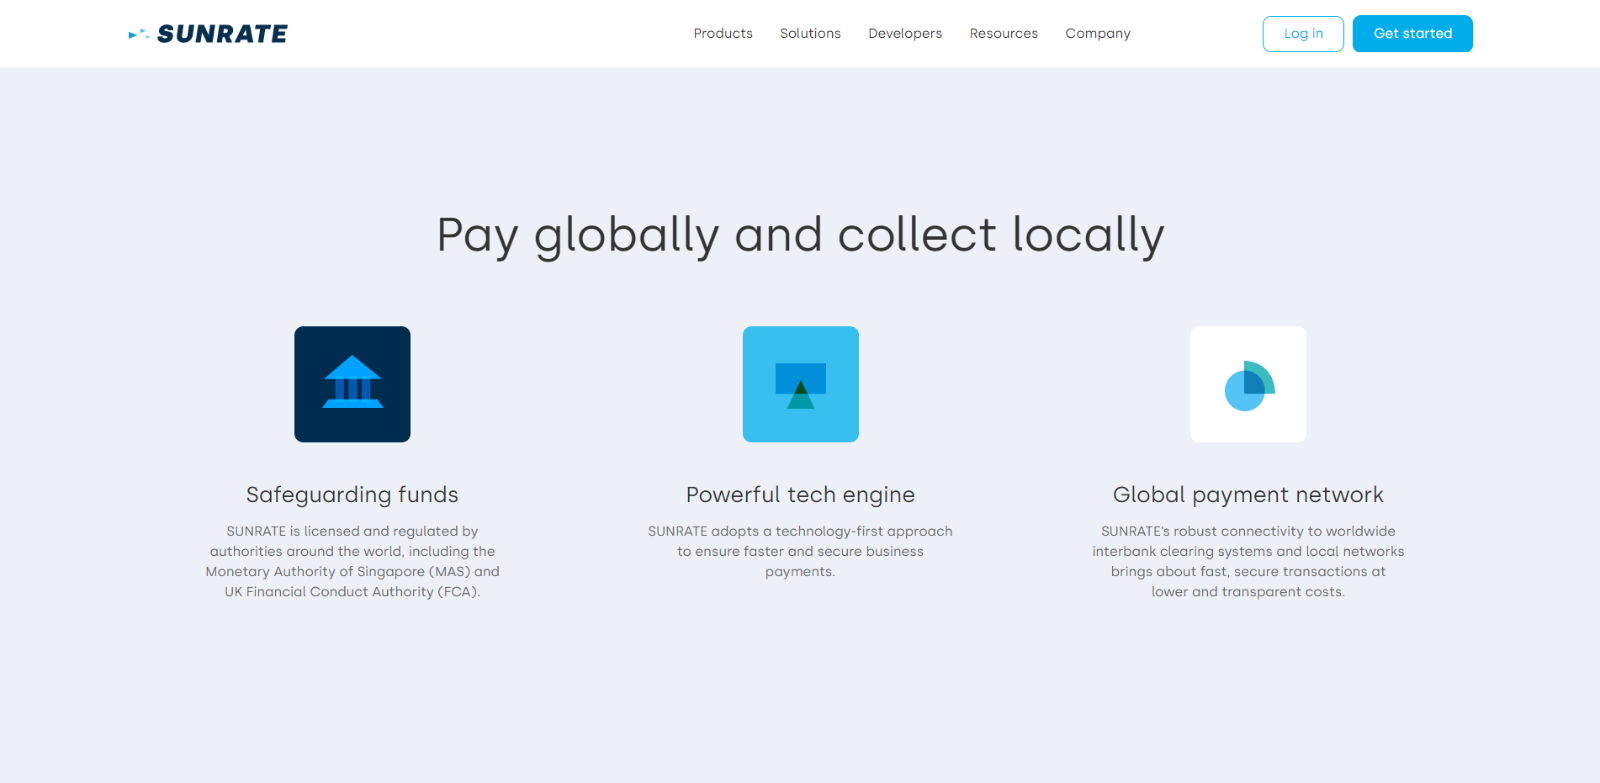Click the SUNRATE wordmark in the header
Viewport: 1600px width, 783px height.
[x=222, y=34]
